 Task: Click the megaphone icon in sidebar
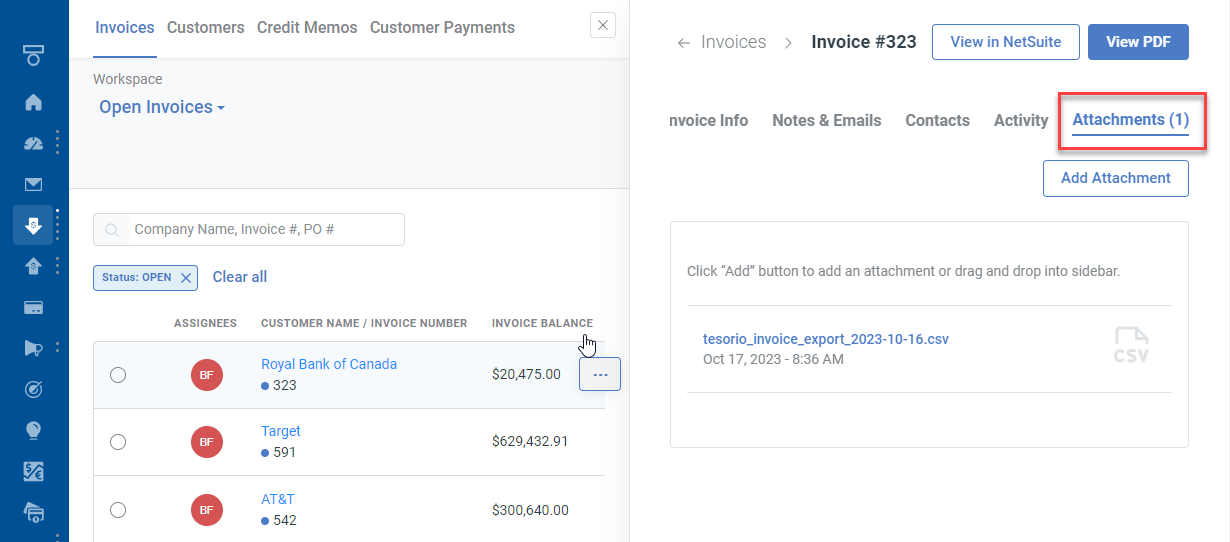pyautogui.click(x=33, y=348)
